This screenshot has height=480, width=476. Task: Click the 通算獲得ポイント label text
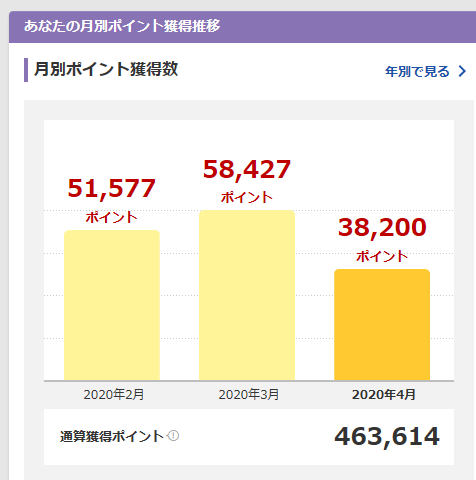pos(112,436)
